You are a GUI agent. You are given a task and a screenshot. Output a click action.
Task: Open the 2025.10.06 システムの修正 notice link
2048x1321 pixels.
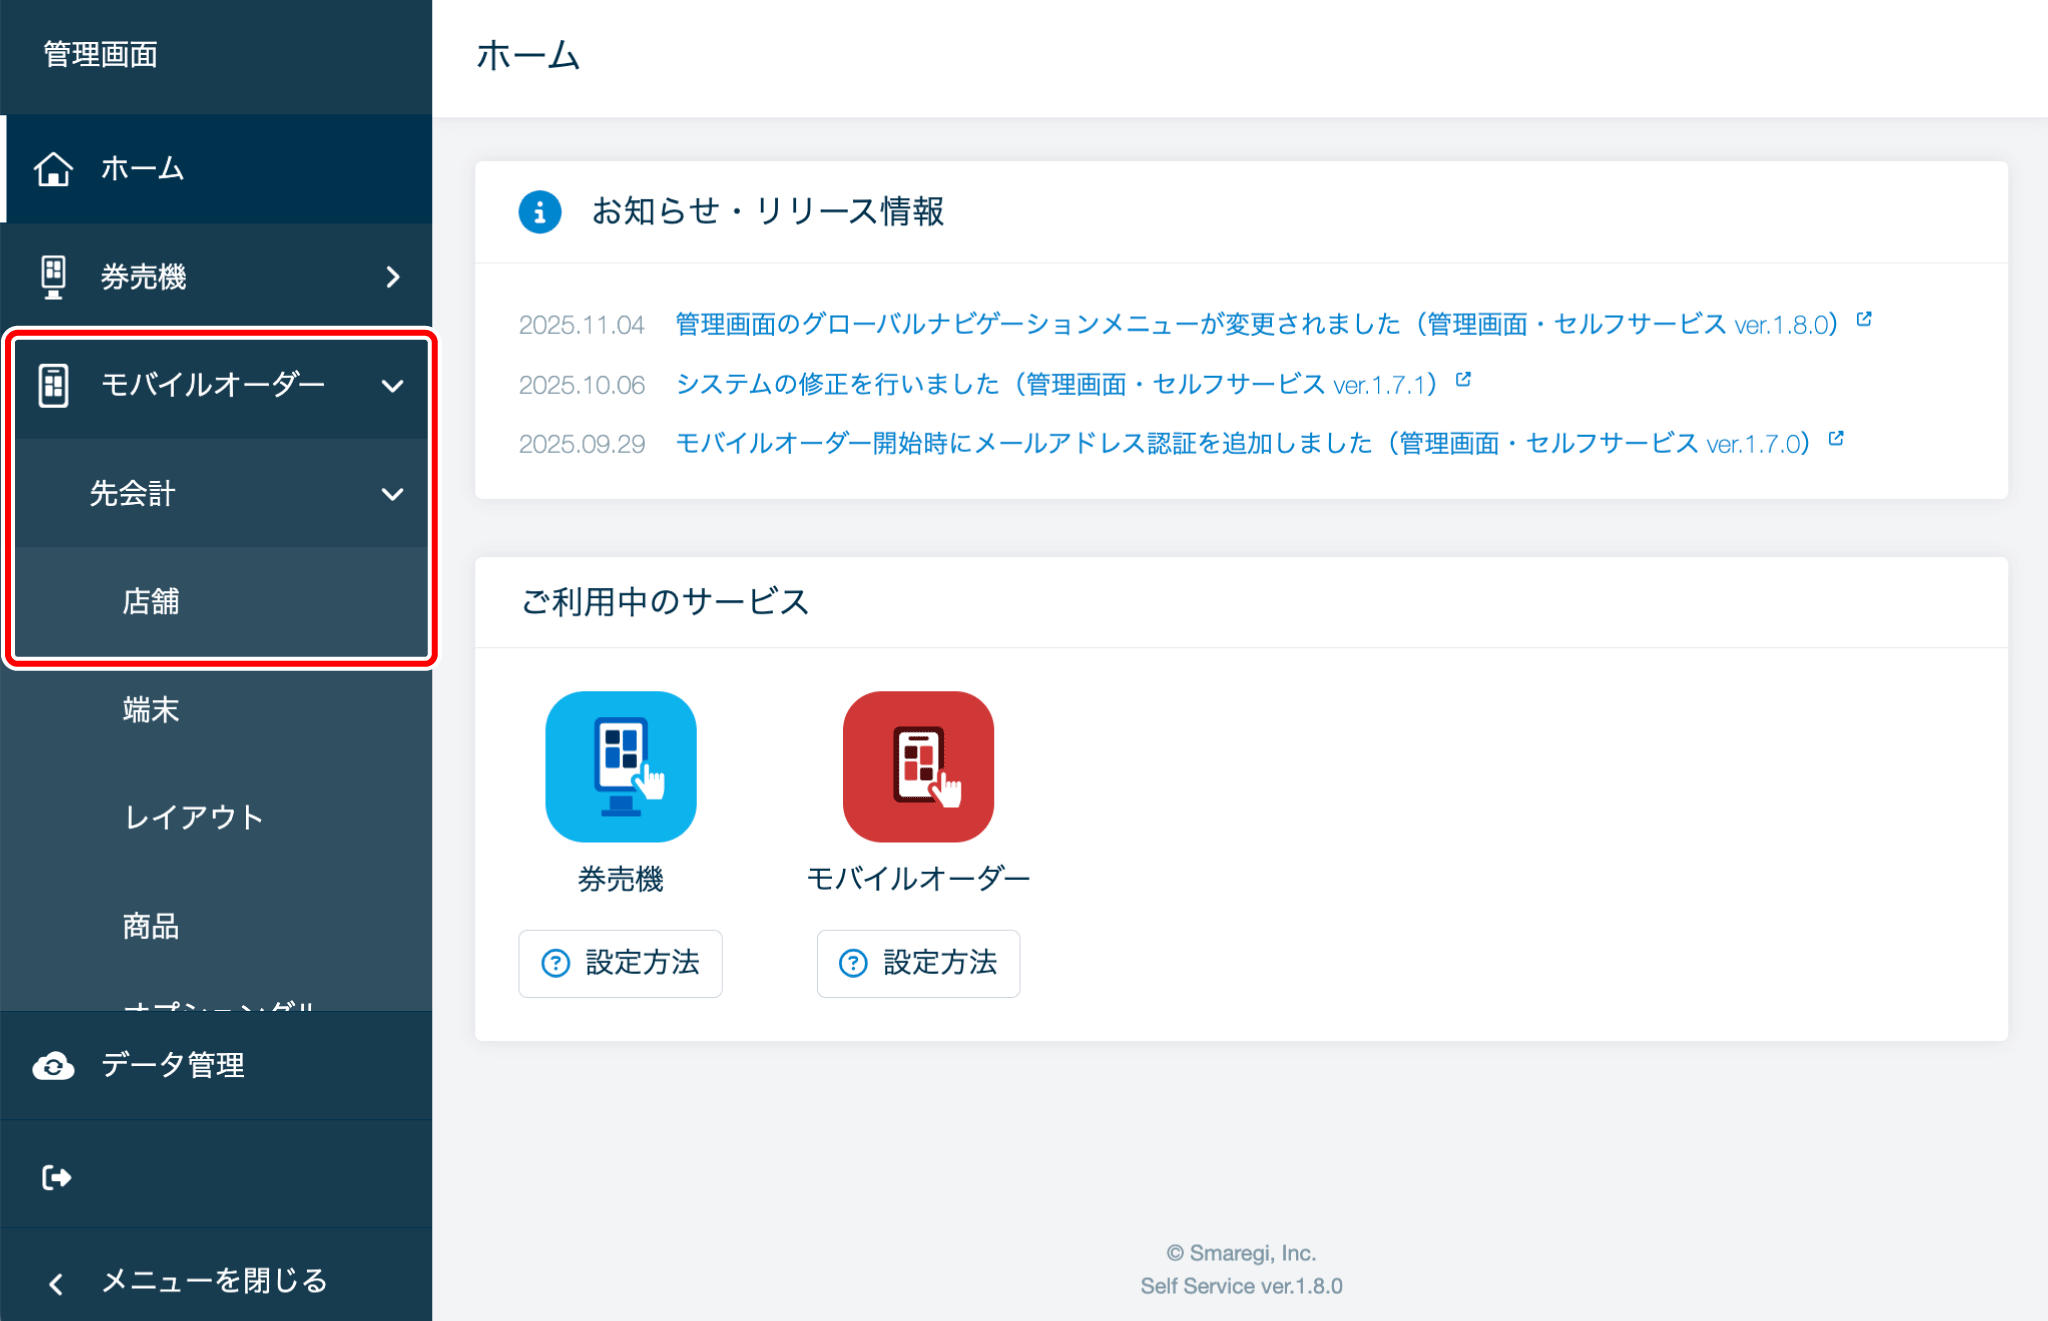pos(1055,384)
